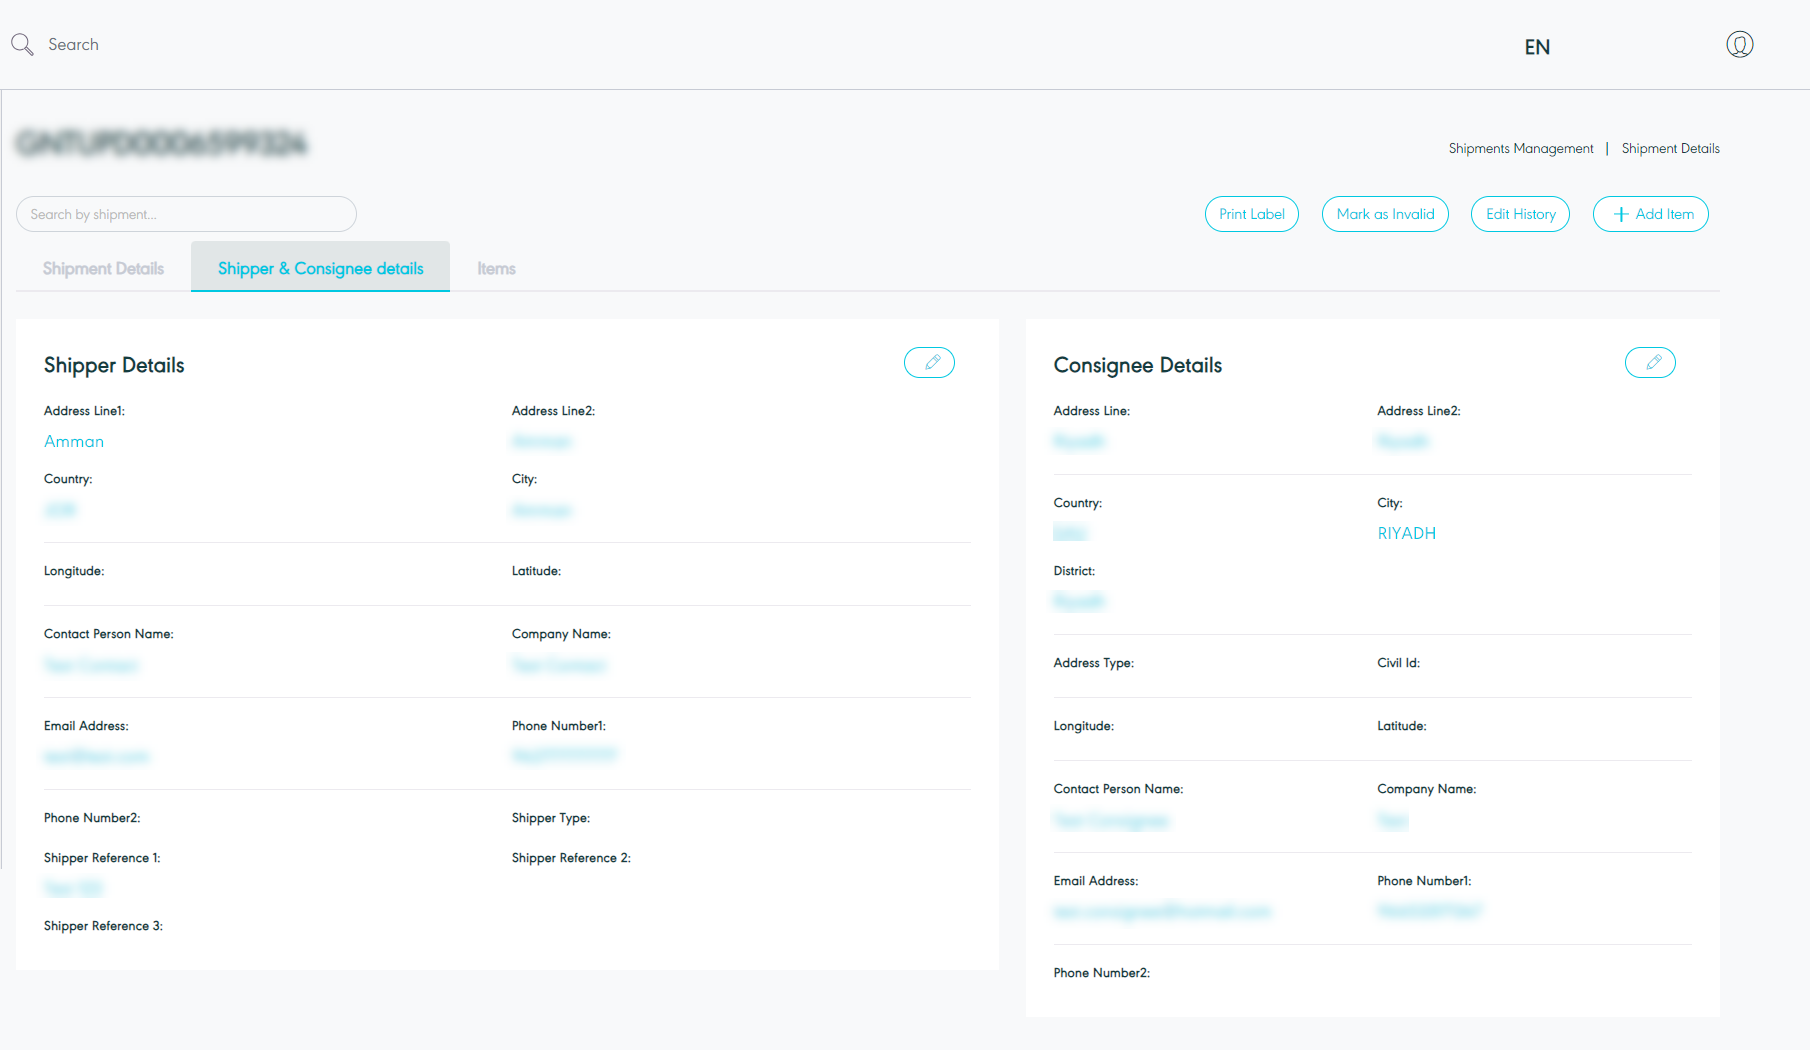Image resolution: width=1810 pixels, height=1050 pixels.
Task: Select the Shipper & Consignee details tab
Action: click(x=320, y=268)
